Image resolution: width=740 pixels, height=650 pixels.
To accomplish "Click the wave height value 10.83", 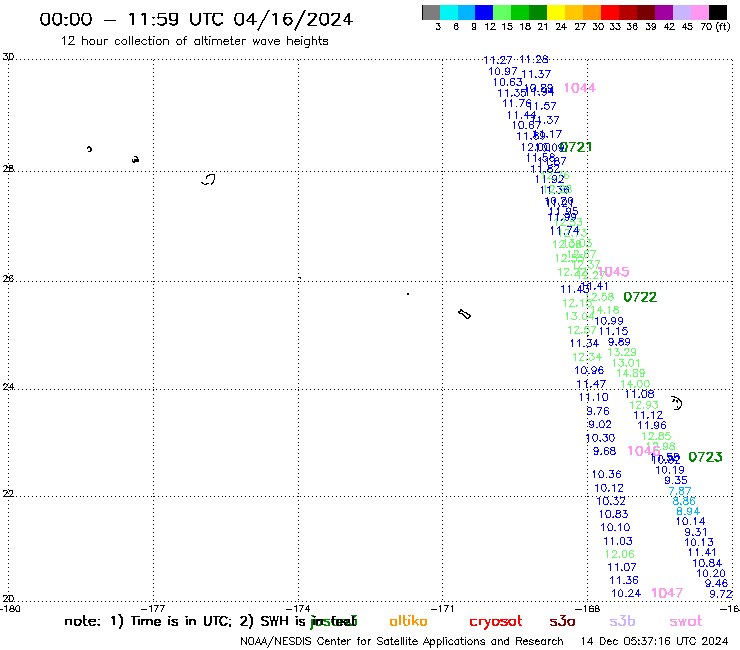I will tap(614, 514).
